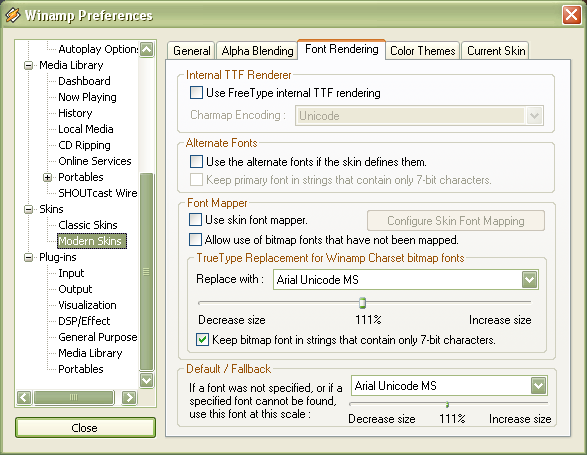
Task: Select Output under Plug-ins
Action: point(75,289)
